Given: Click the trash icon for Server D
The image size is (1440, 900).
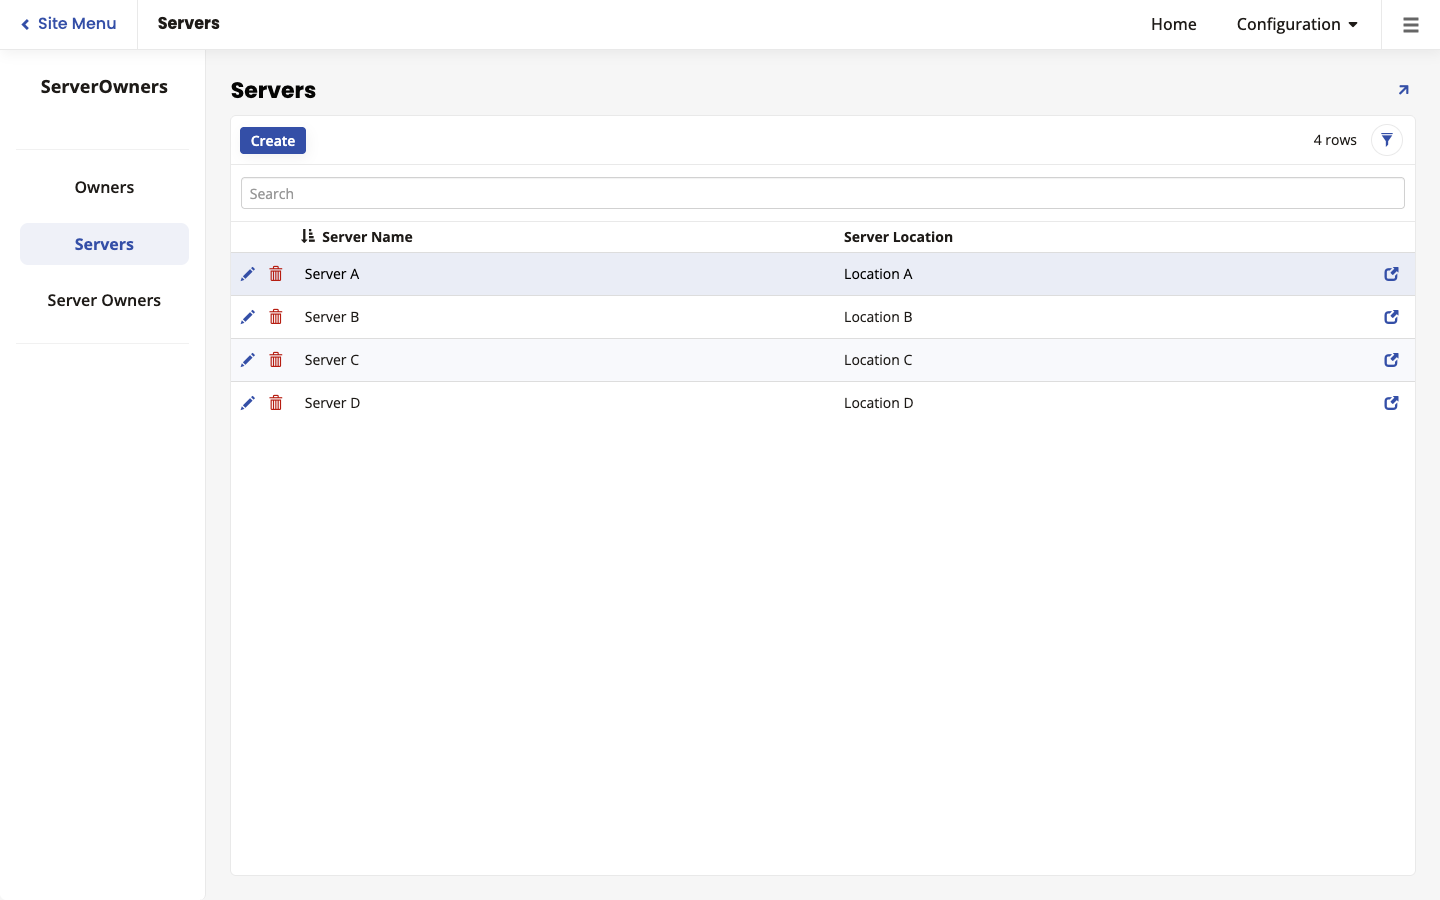Looking at the screenshot, I should [x=276, y=403].
